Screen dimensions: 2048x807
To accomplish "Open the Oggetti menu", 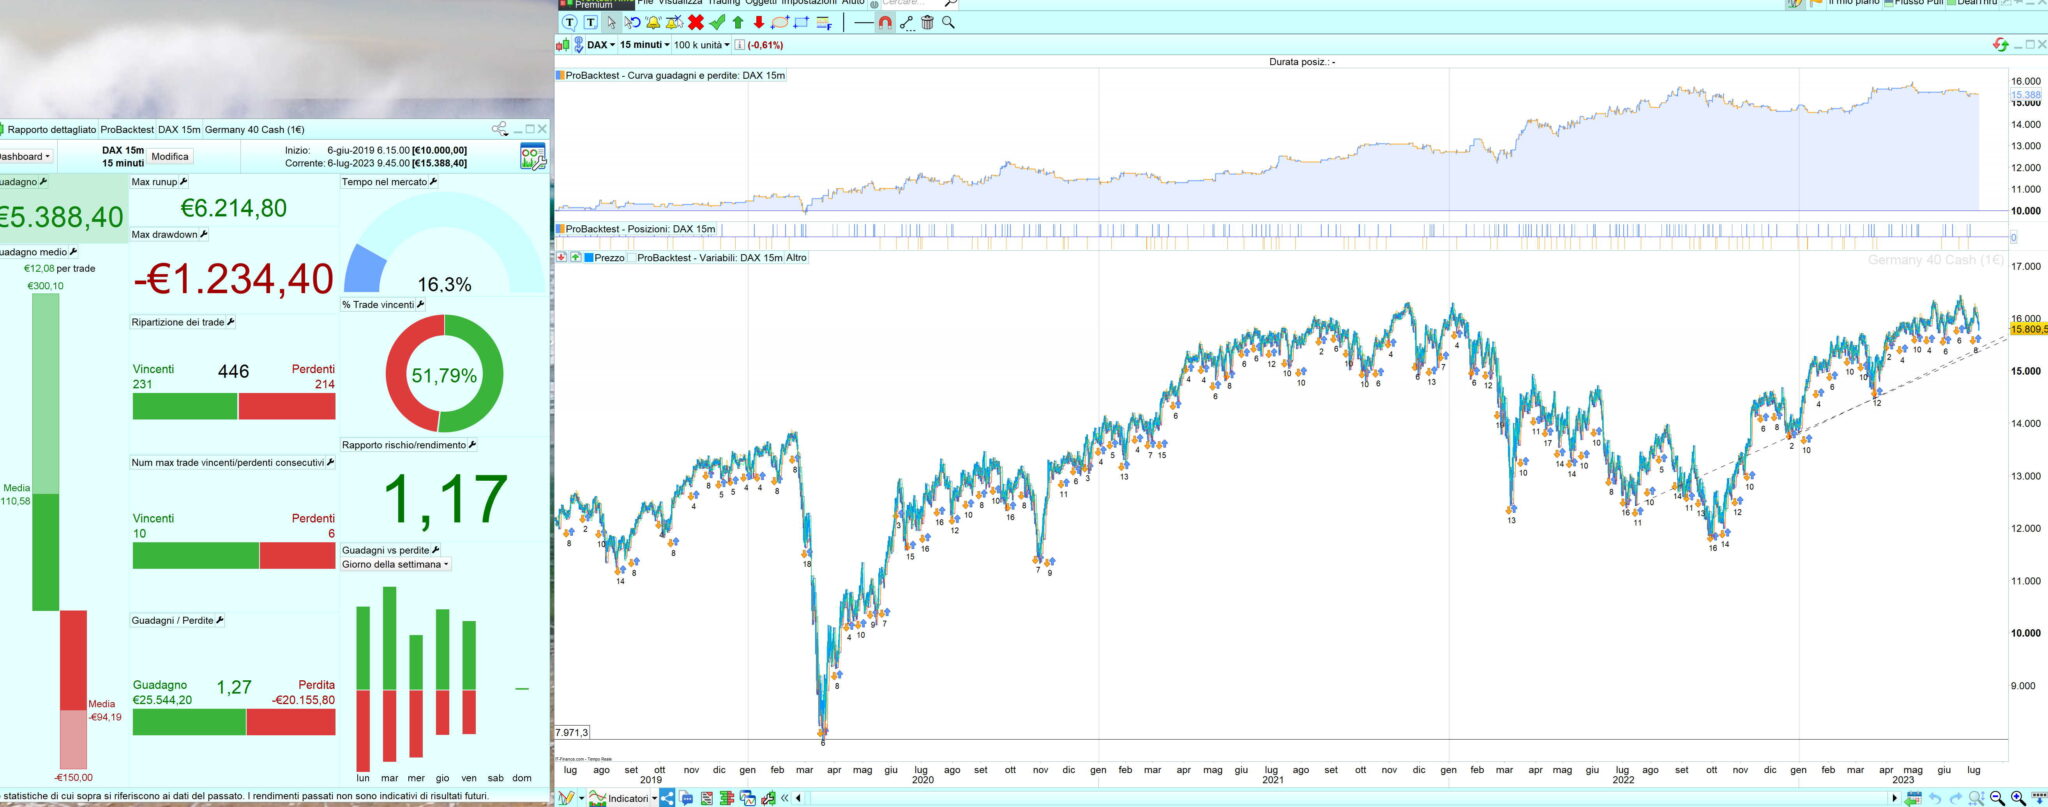I will tap(762, 3).
